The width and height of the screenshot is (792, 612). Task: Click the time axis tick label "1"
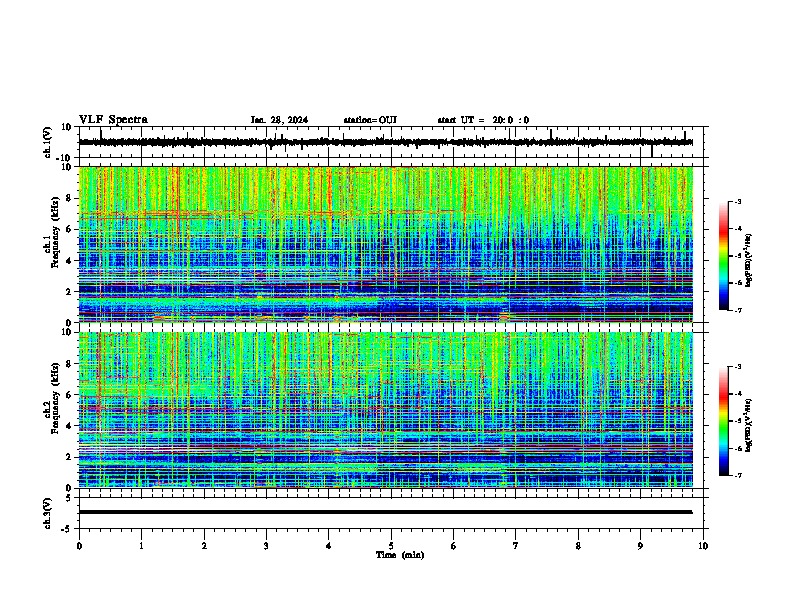[x=141, y=546]
